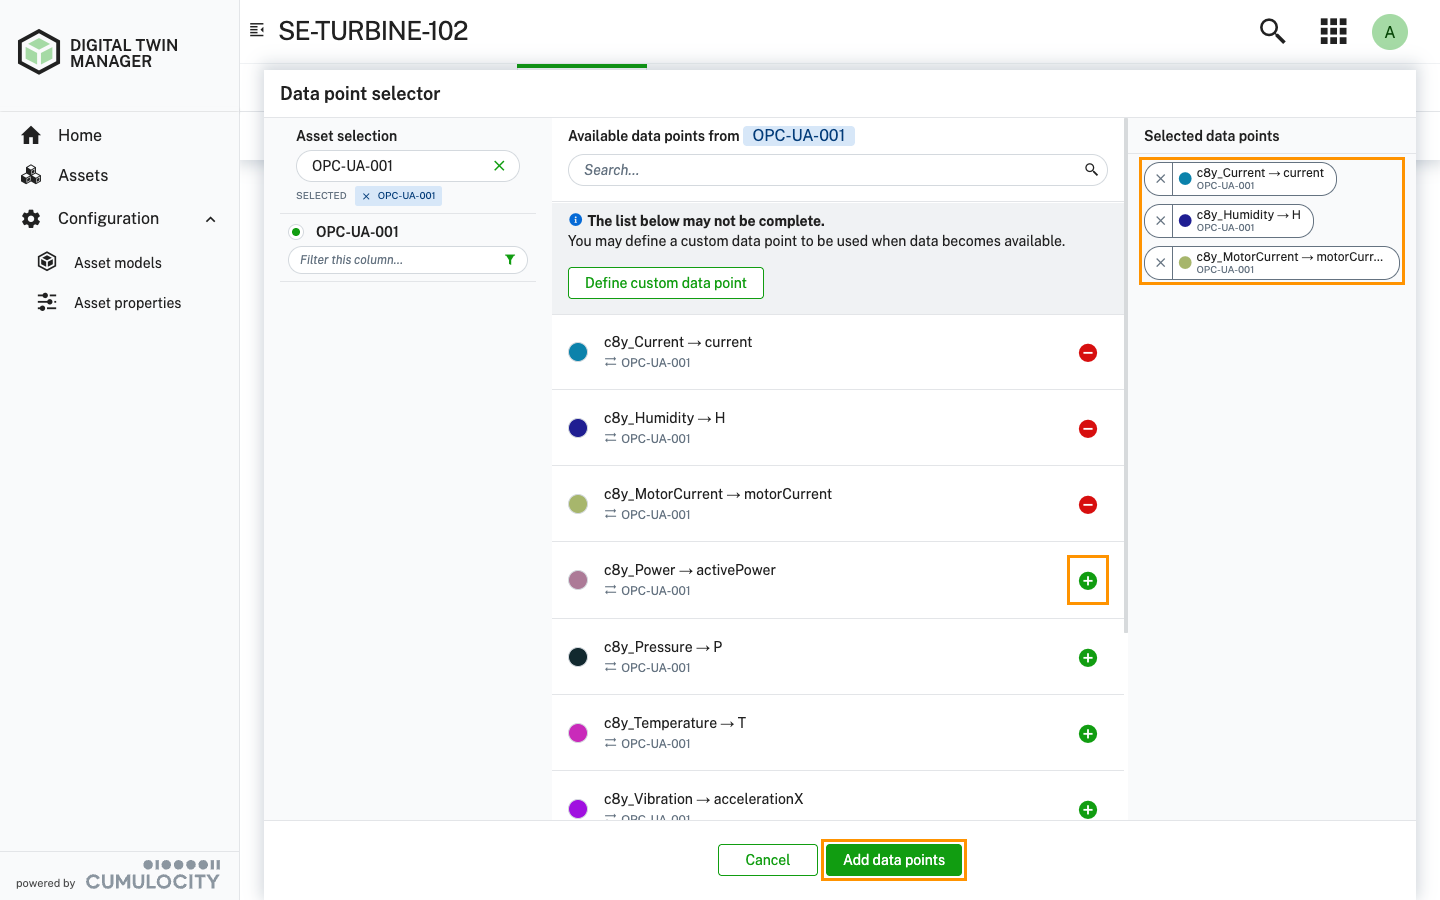This screenshot has height=900, width=1440.
Task: Click the user avatar circle labeled A
Action: tap(1390, 31)
